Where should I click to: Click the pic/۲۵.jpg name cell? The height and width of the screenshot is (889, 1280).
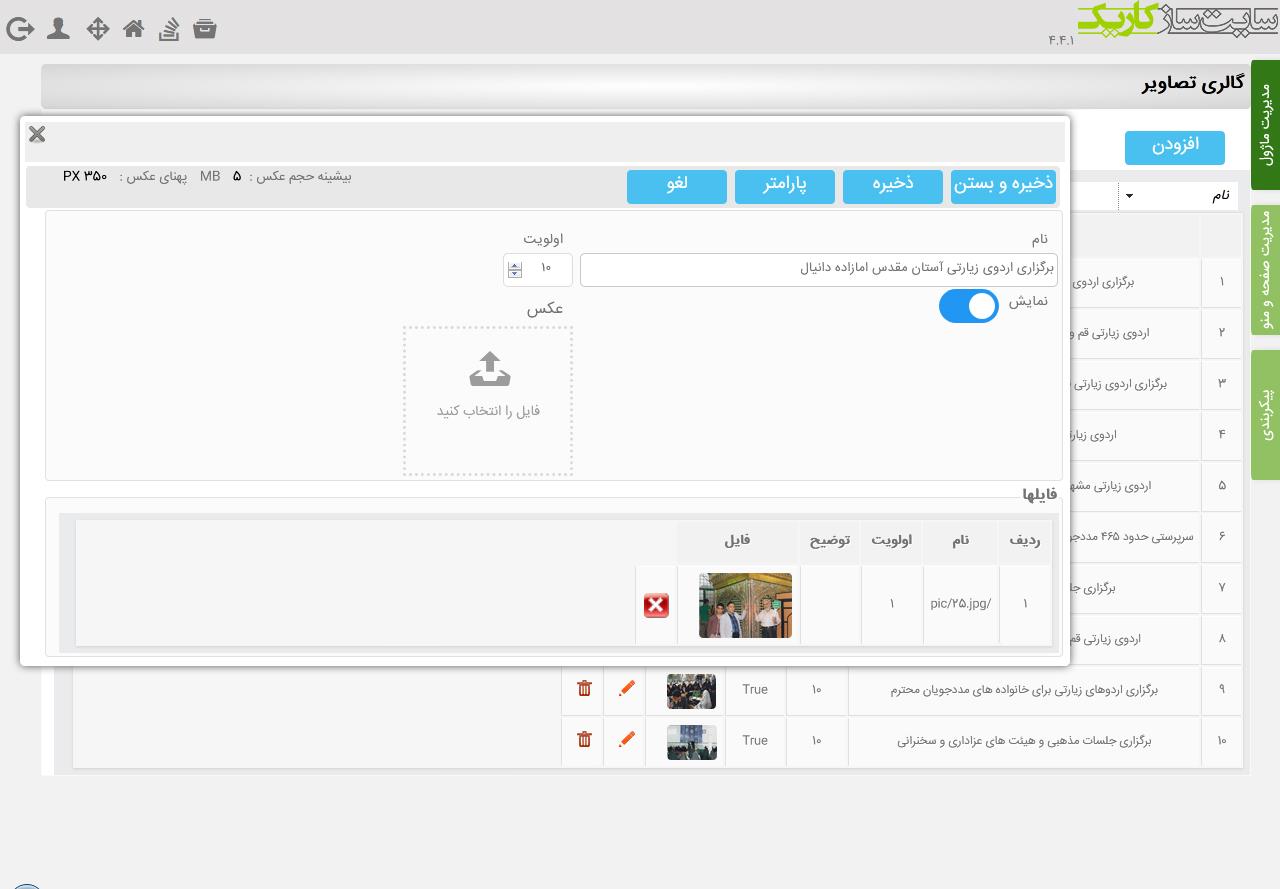(960, 604)
